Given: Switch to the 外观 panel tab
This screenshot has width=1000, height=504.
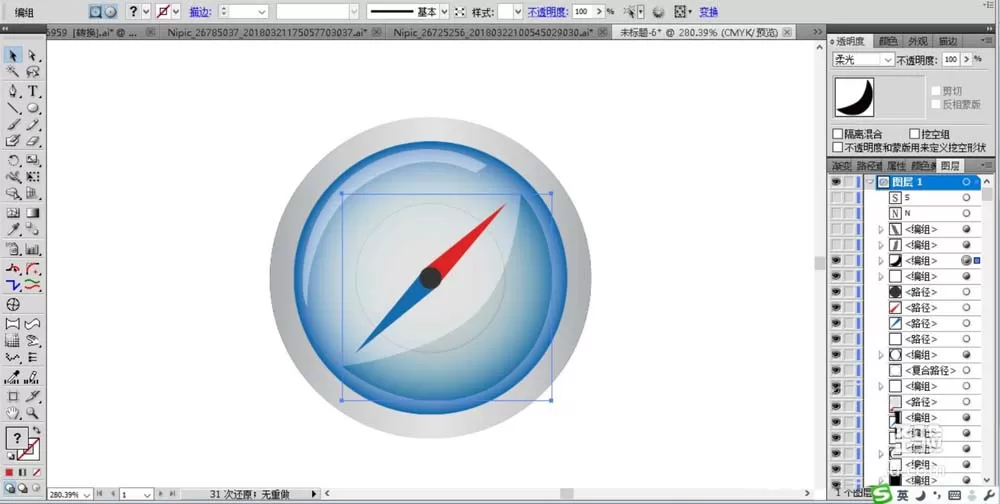Looking at the screenshot, I should point(918,41).
